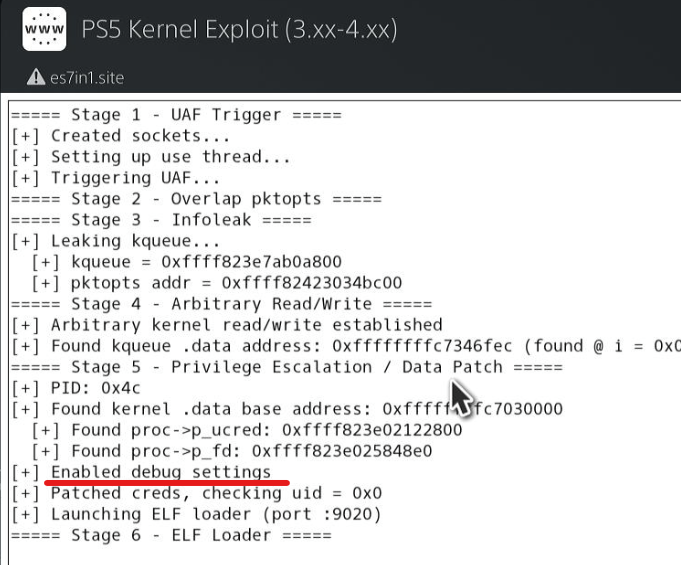Click the Stage 4 - Arbitrary Read/Write header
This screenshot has height=565, width=681.
coord(221,304)
